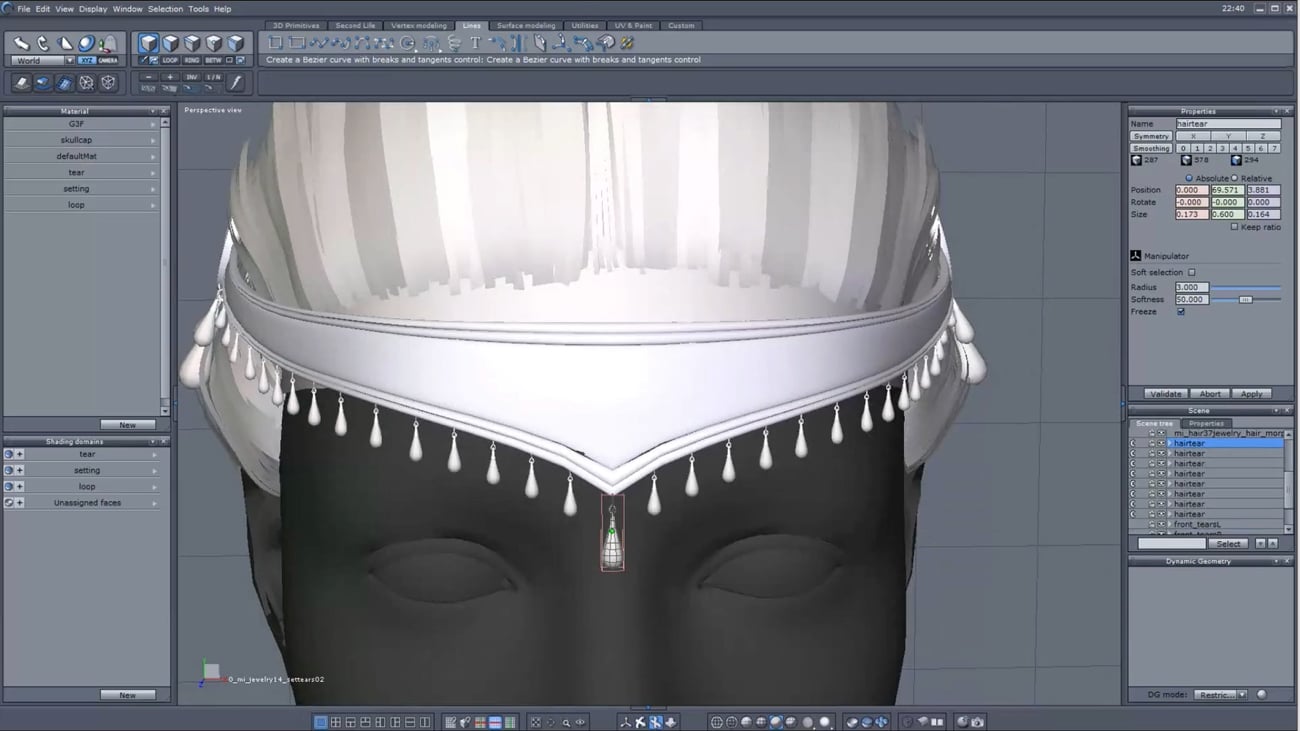This screenshot has height=731, width=1300.
Task: Switch to the Surface modeling tab
Action: coord(526,25)
